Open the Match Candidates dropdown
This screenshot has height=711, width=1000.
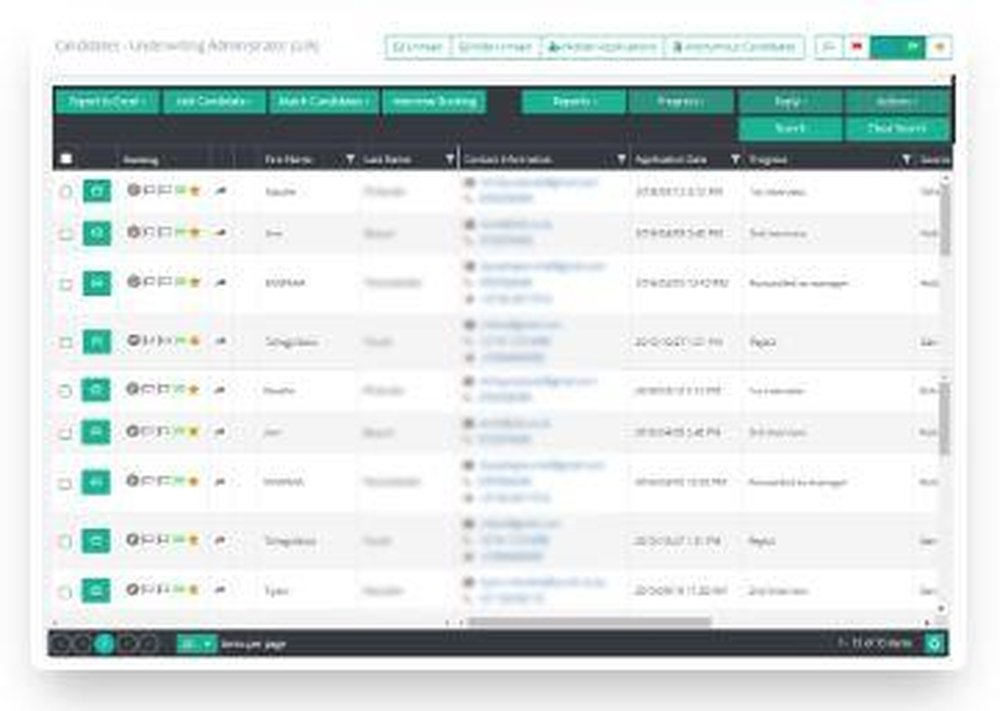(324, 101)
